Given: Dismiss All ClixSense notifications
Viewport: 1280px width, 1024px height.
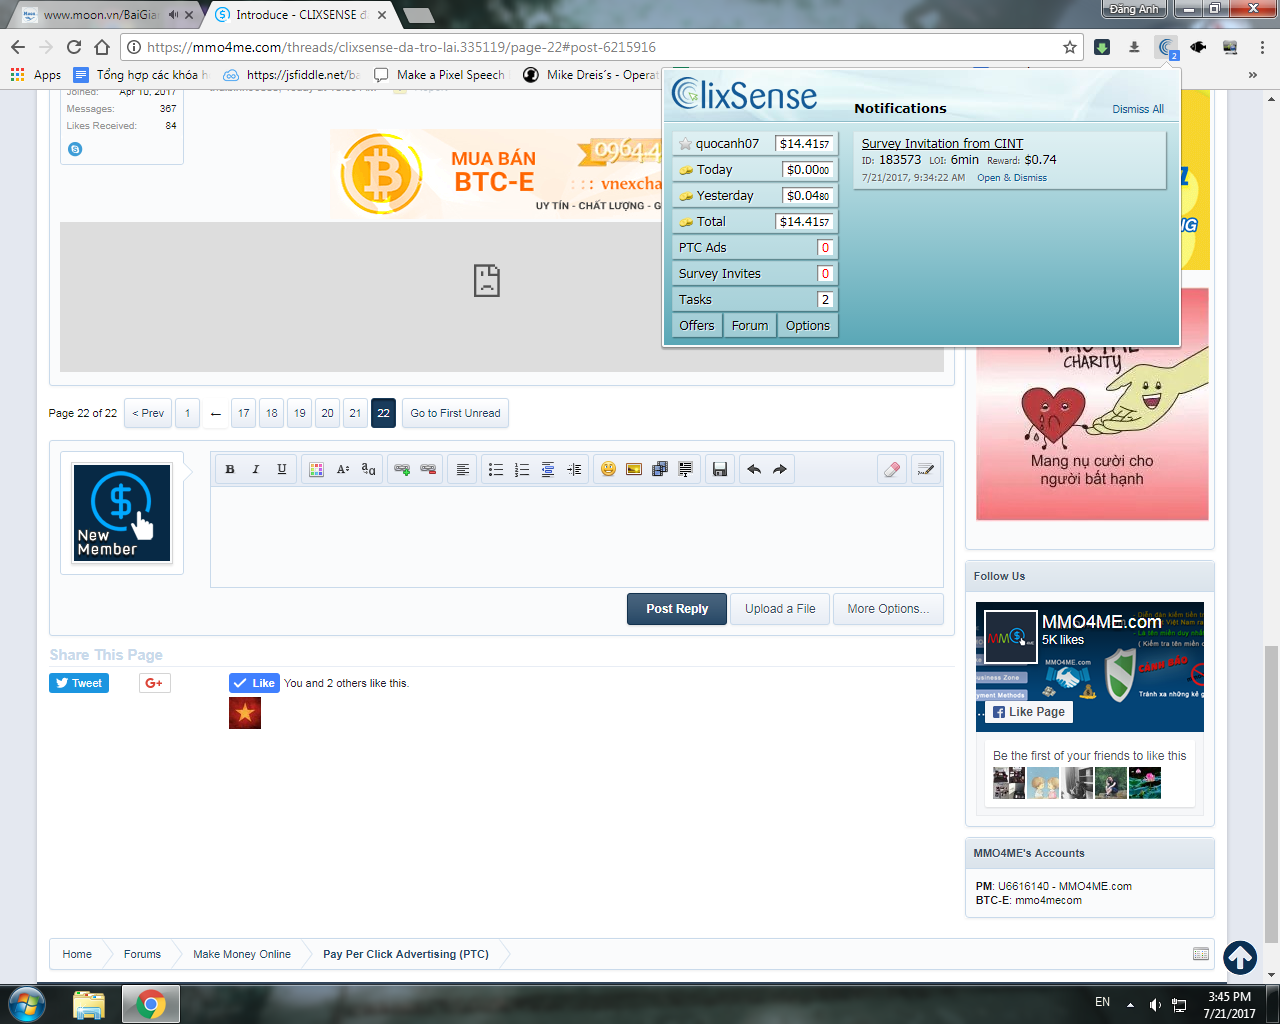Looking at the screenshot, I should (x=1138, y=109).
